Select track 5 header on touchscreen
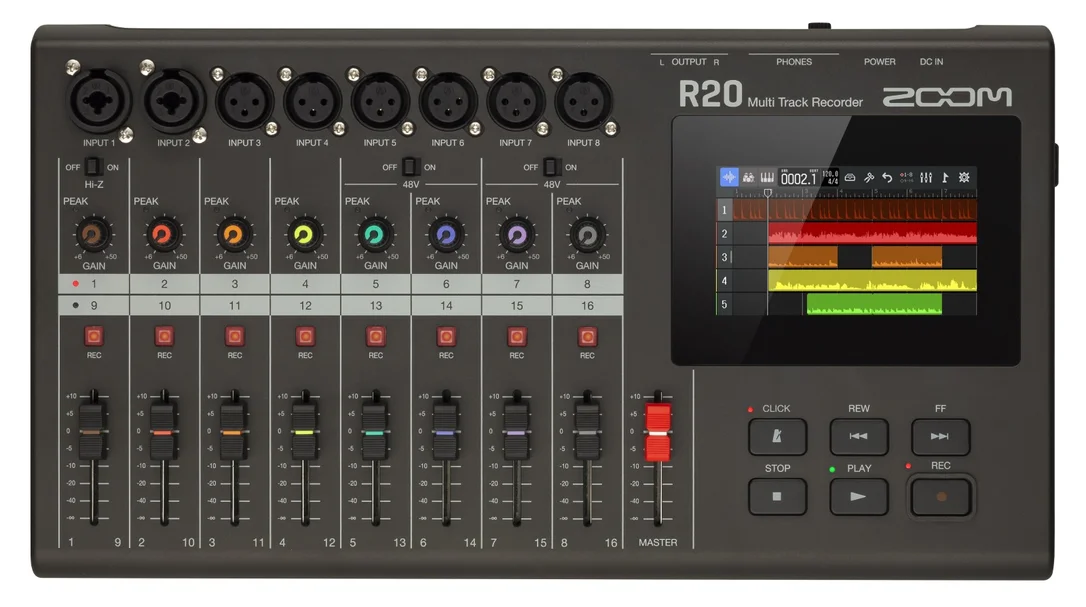 724,304
